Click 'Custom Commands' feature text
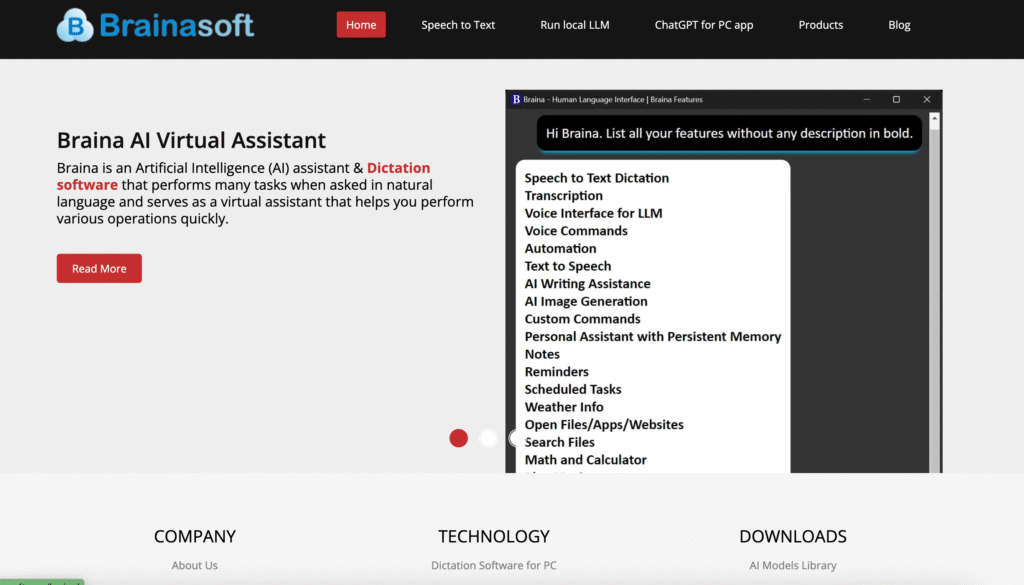This screenshot has height=585, width=1024. 583,319
